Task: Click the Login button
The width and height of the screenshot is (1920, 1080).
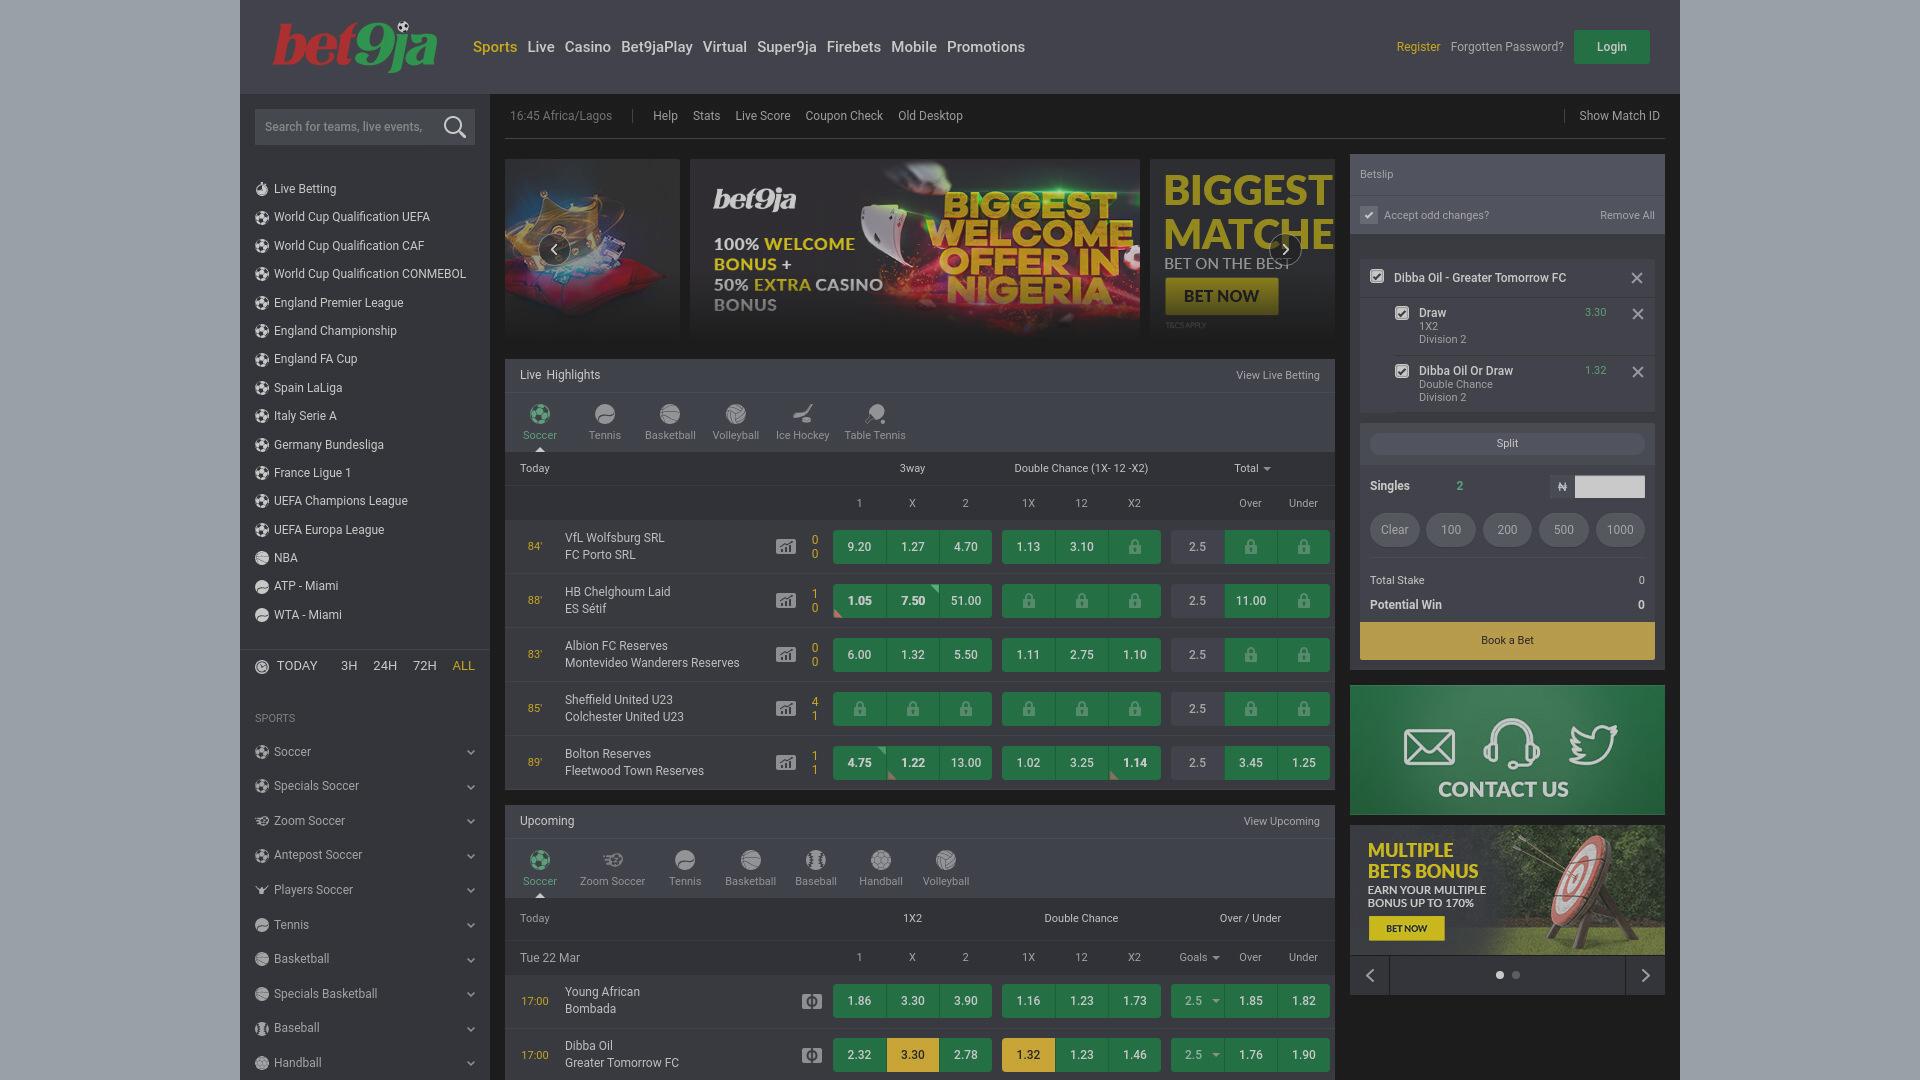Action: (x=1612, y=47)
